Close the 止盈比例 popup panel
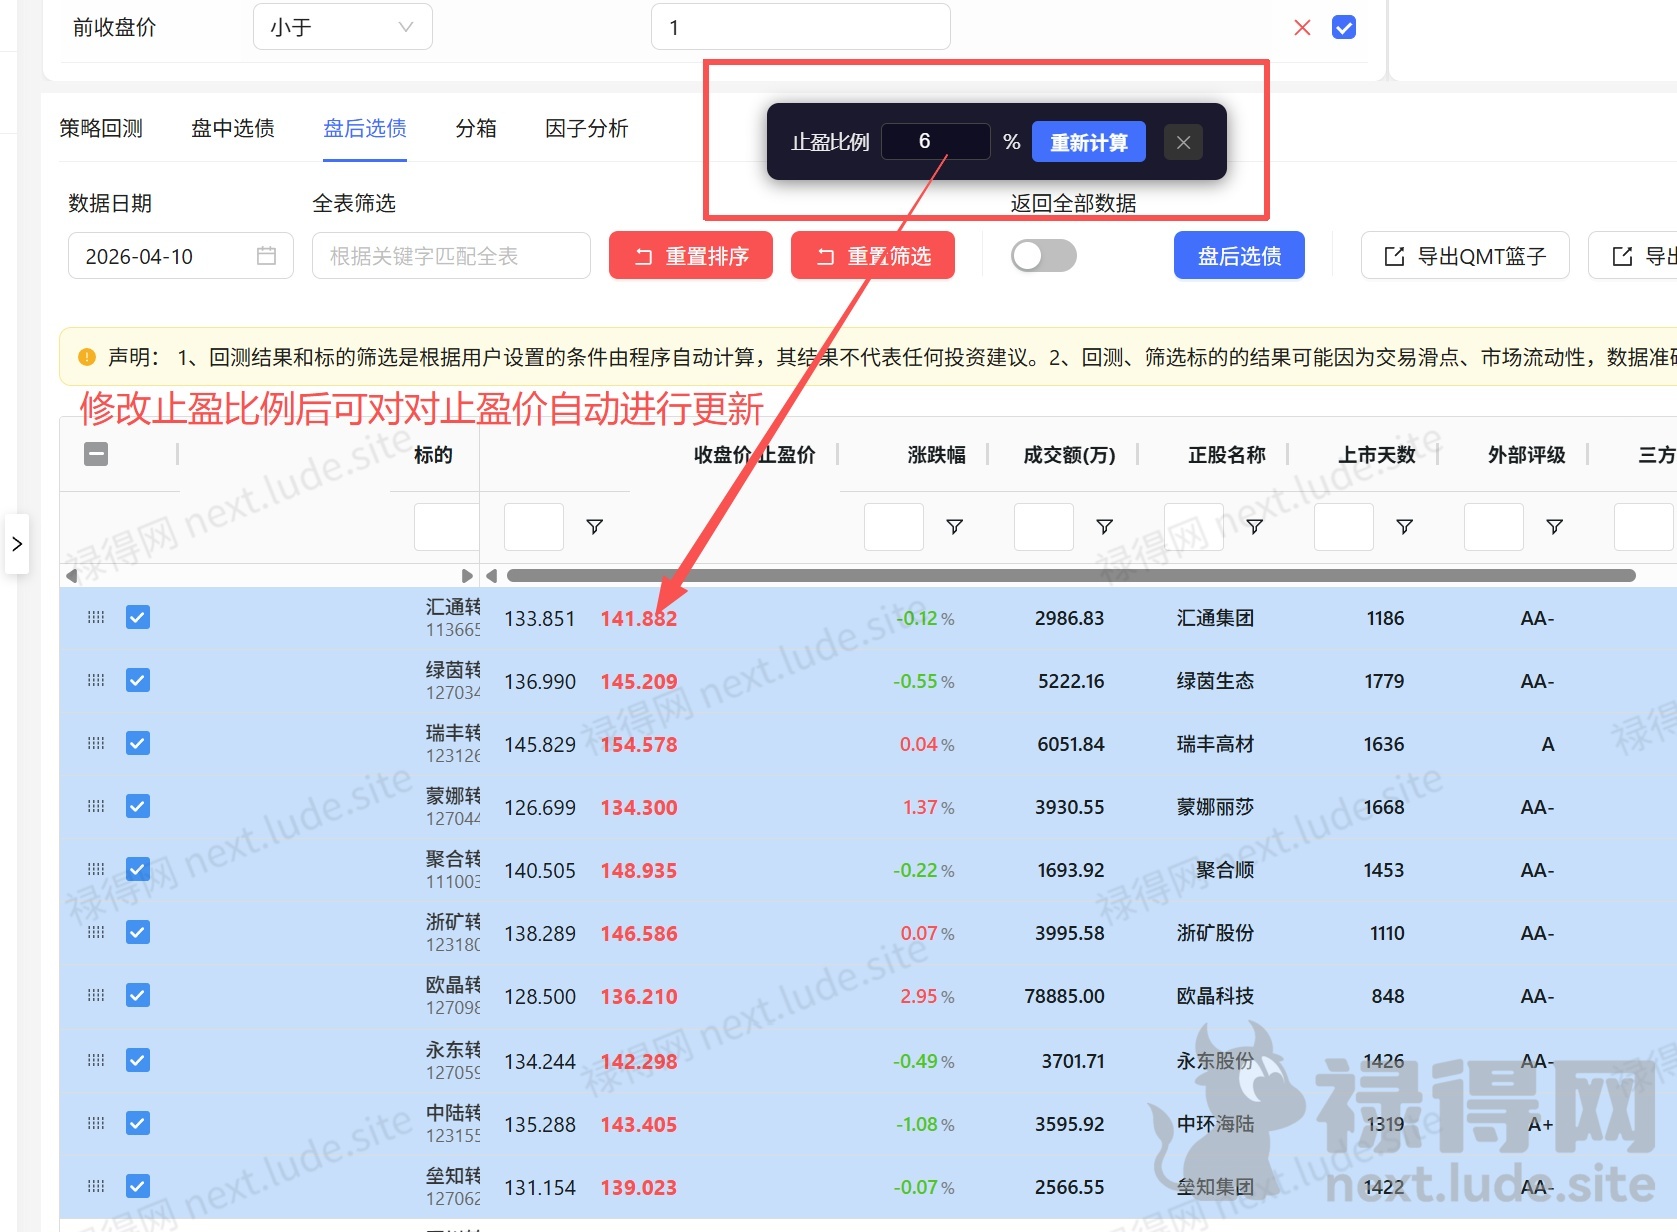The height and width of the screenshot is (1232, 1677). point(1183,142)
